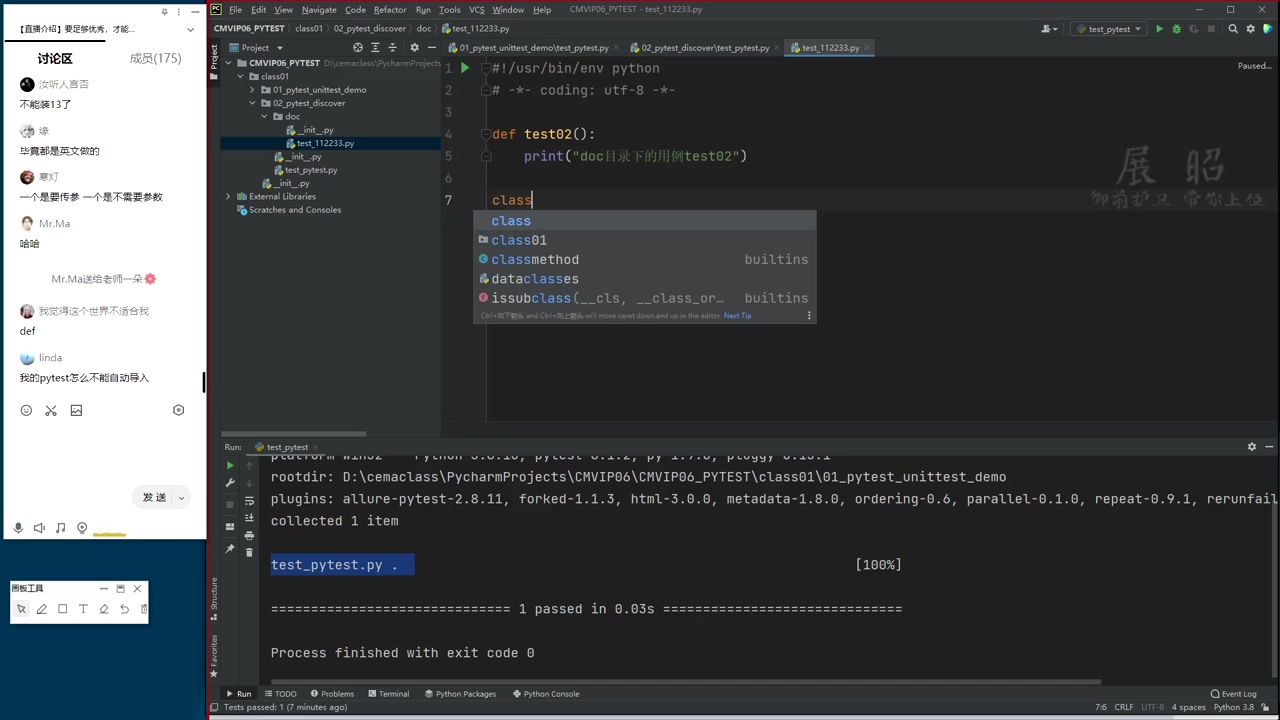1280x720 pixels.
Task: Run the test_pytest configuration with green play
Action: tap(1159, 29)
